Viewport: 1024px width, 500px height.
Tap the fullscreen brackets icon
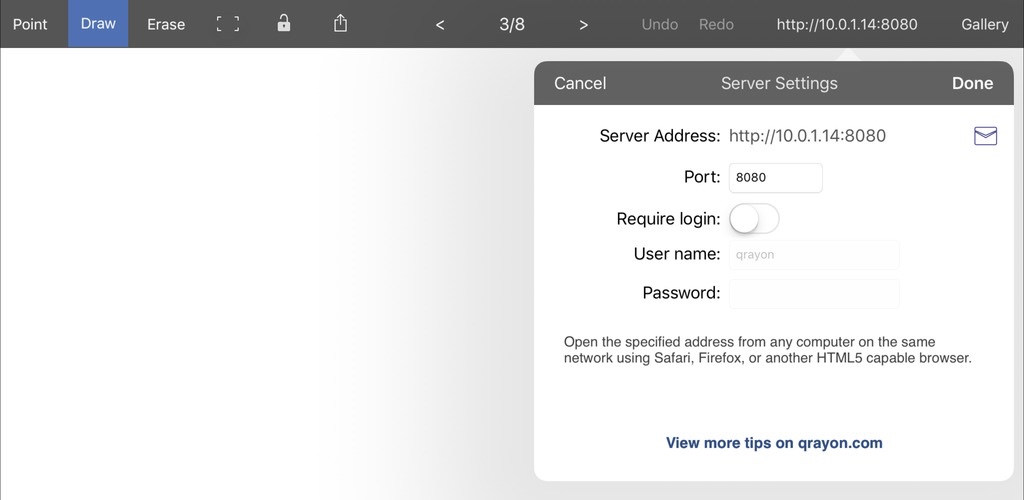tap(228, 24)
